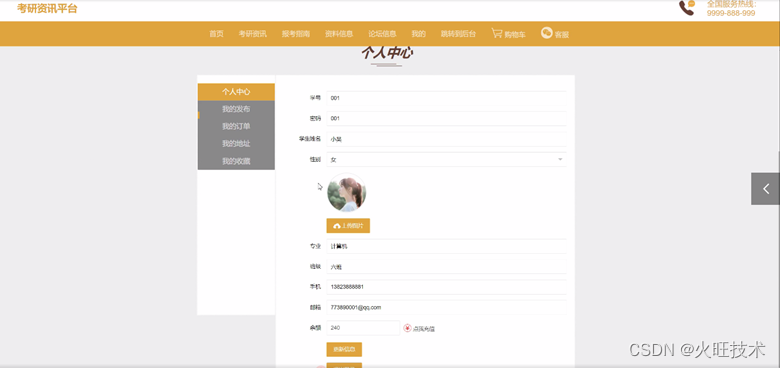The height and width of the screenshot is (368, 781).
Task: Open 报考指南 menu item
Action: pyautogui.click(x=296, y=34)
